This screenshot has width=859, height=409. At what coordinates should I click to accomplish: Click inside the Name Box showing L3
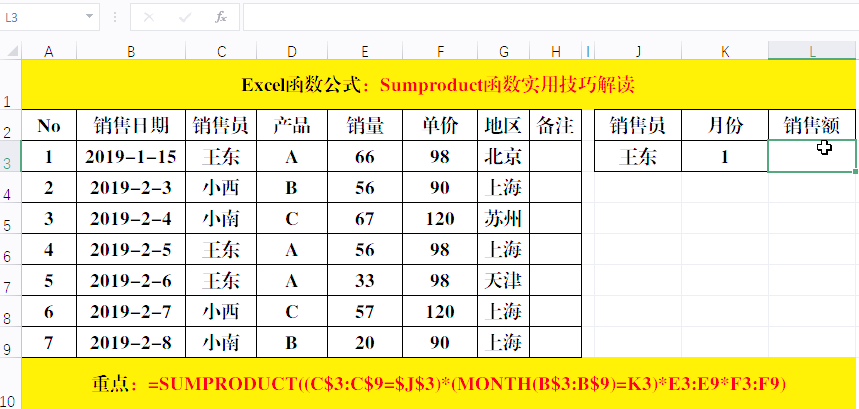[x=41, y=17]
